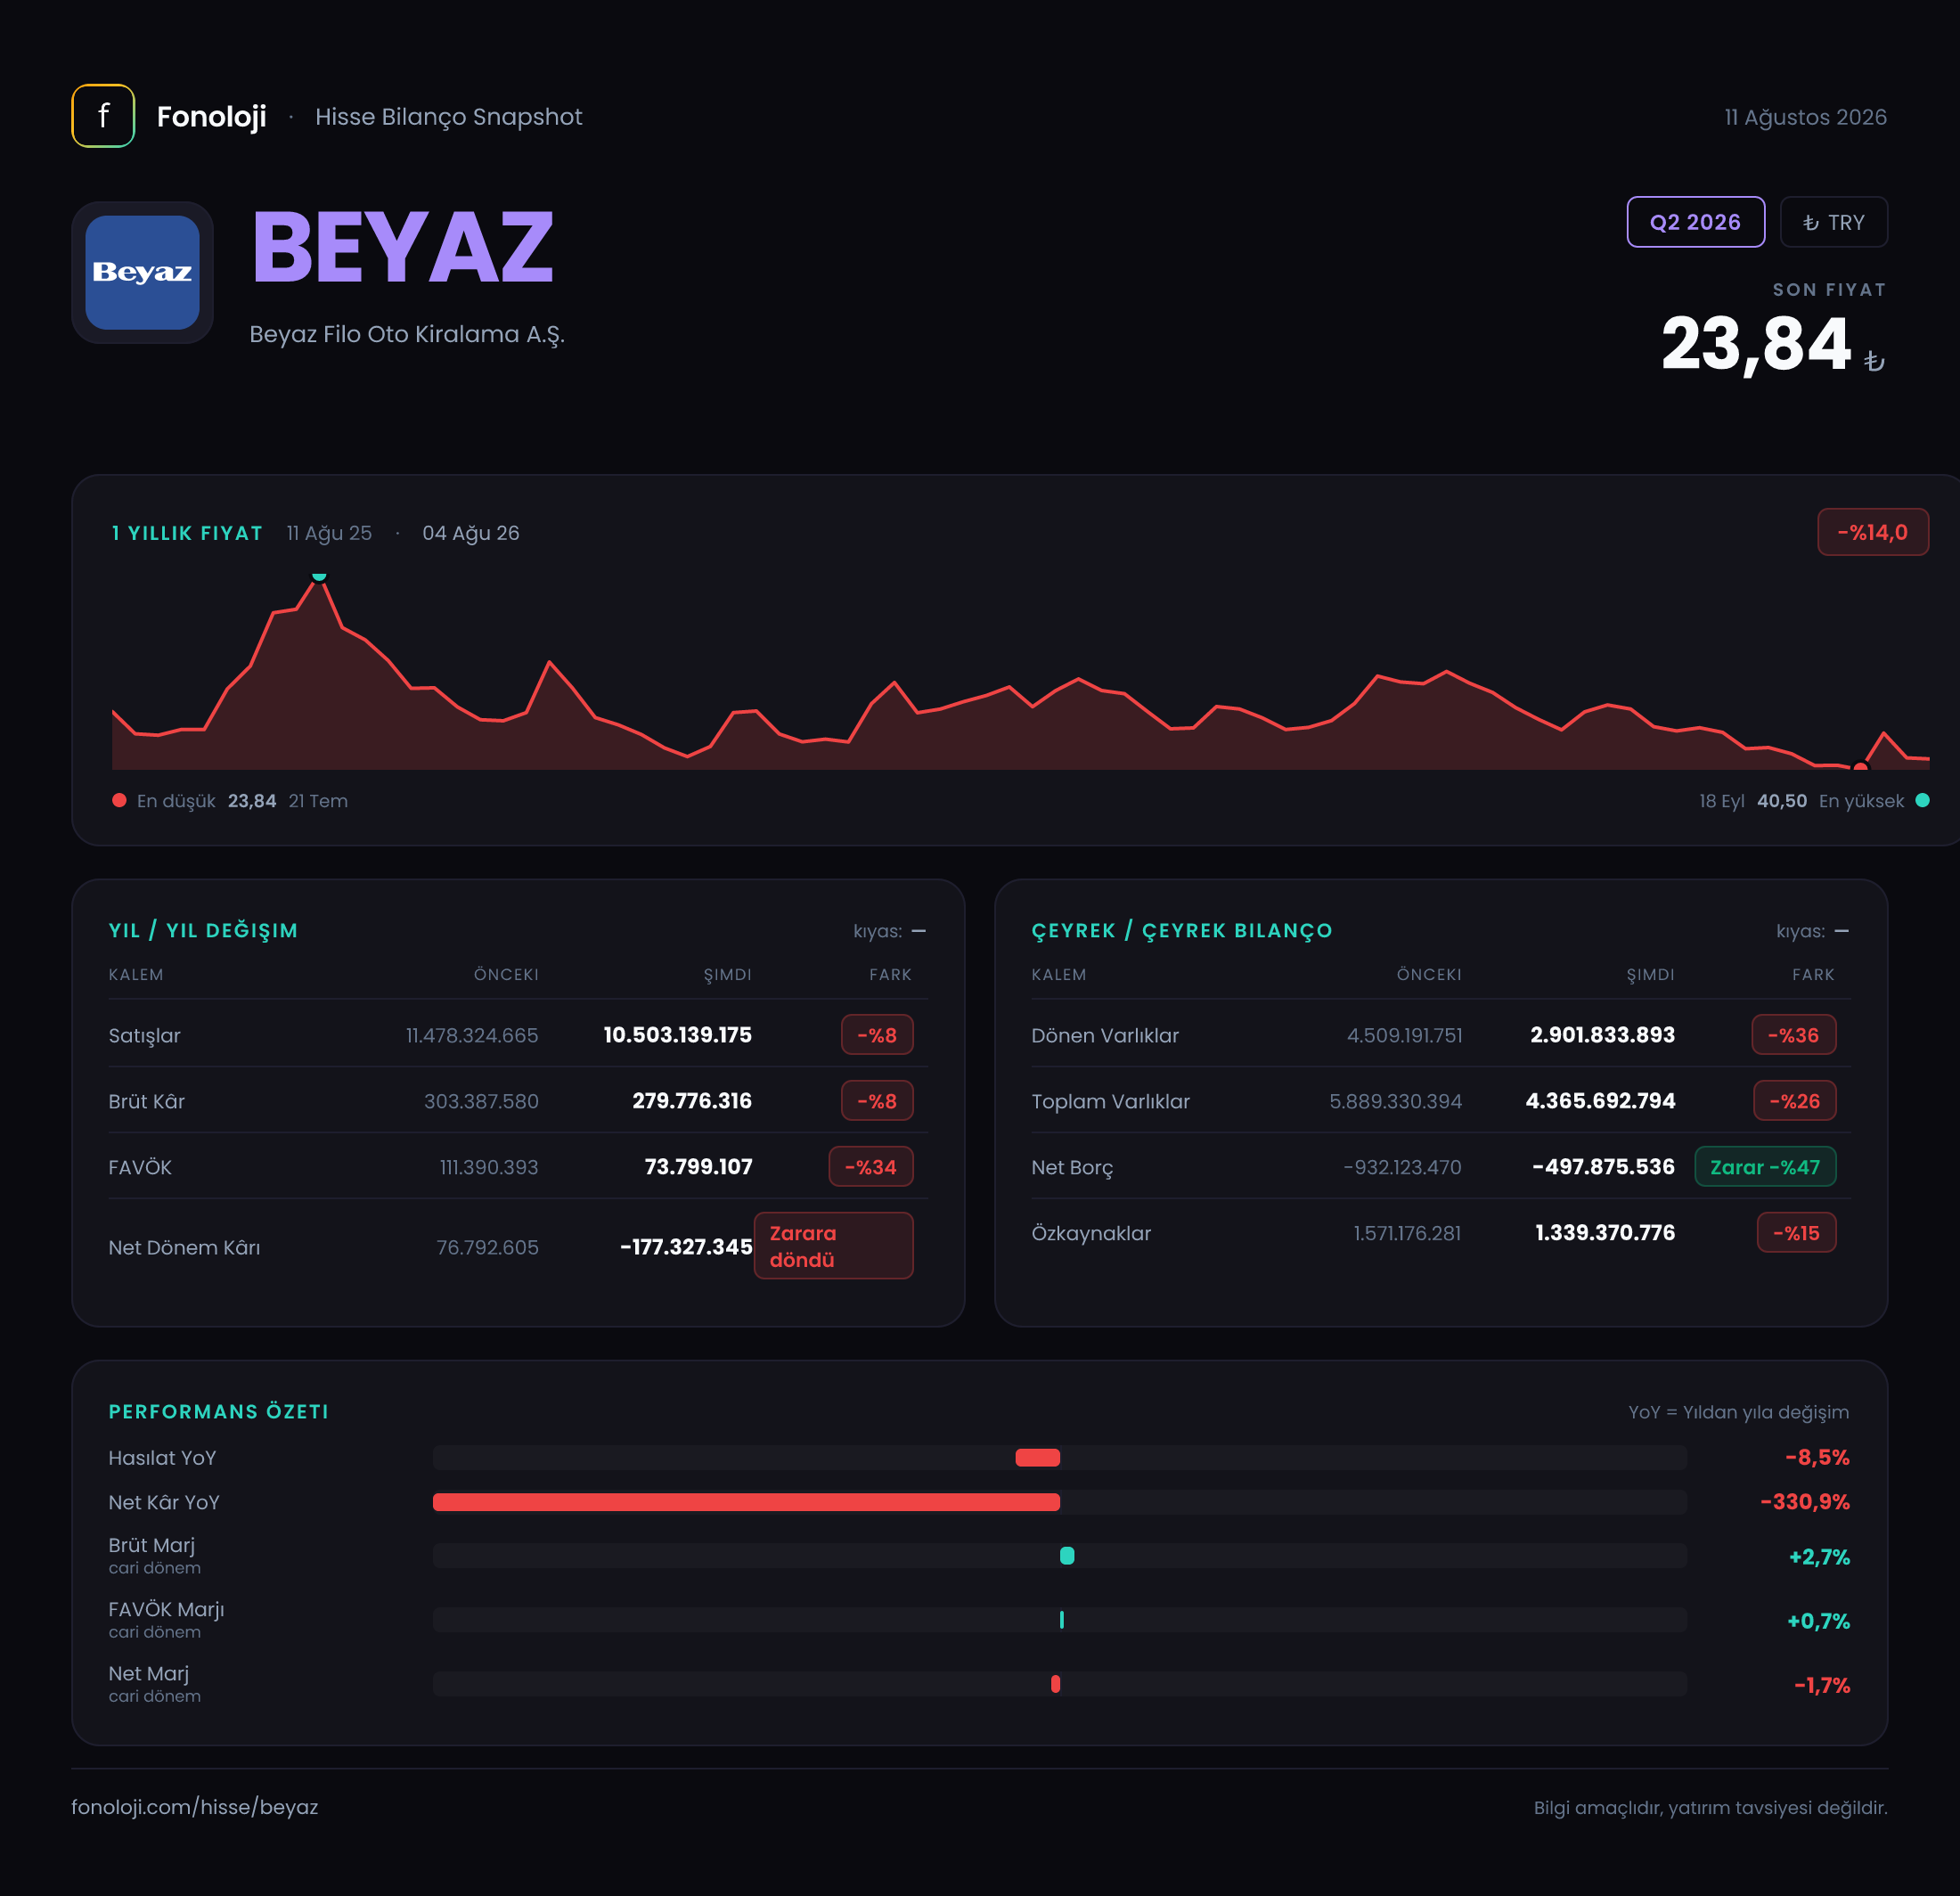Screen dimensions: 1960x1896
Task: Click the FAVÖK -%34 badge
Action: point(871,1167)
